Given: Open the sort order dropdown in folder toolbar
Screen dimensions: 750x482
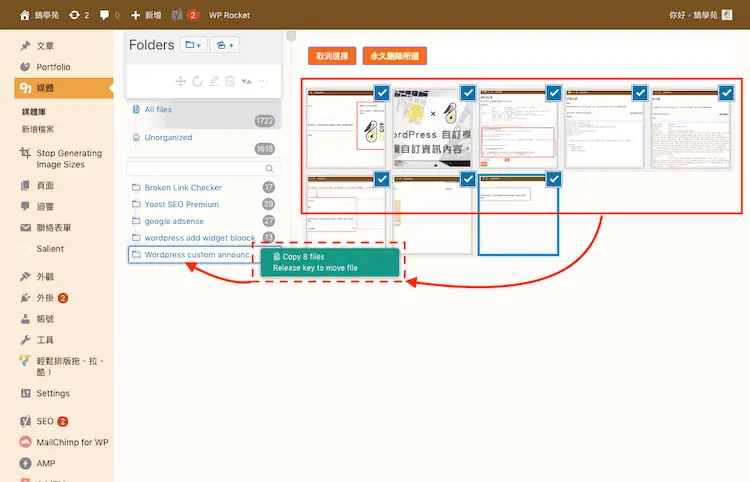Looking at the screenshot, I should pos(246,81).
